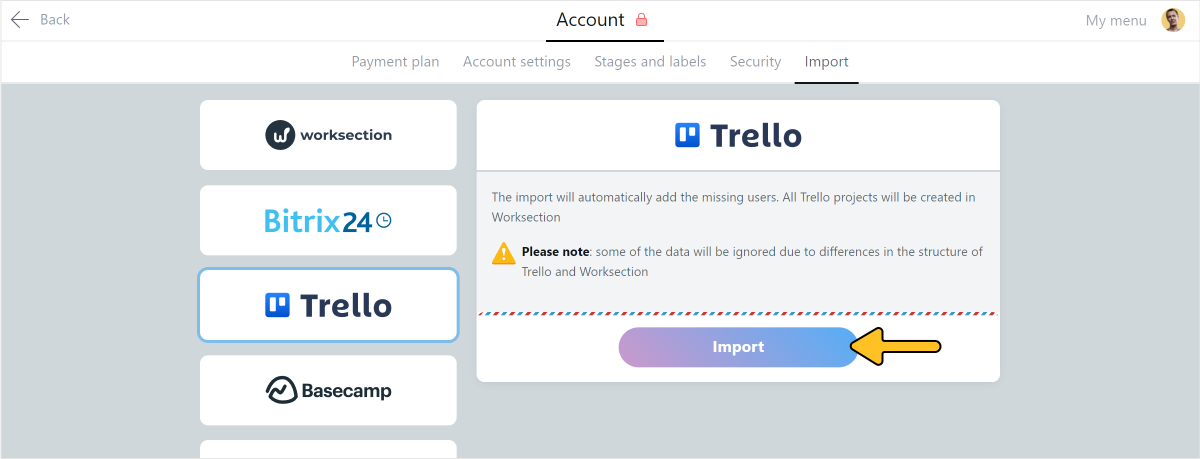Image resolution: width=1200 pixels, height=459 pixels.
Task: Select the Bitrix24 import card
Action: (x=328, y=220)
